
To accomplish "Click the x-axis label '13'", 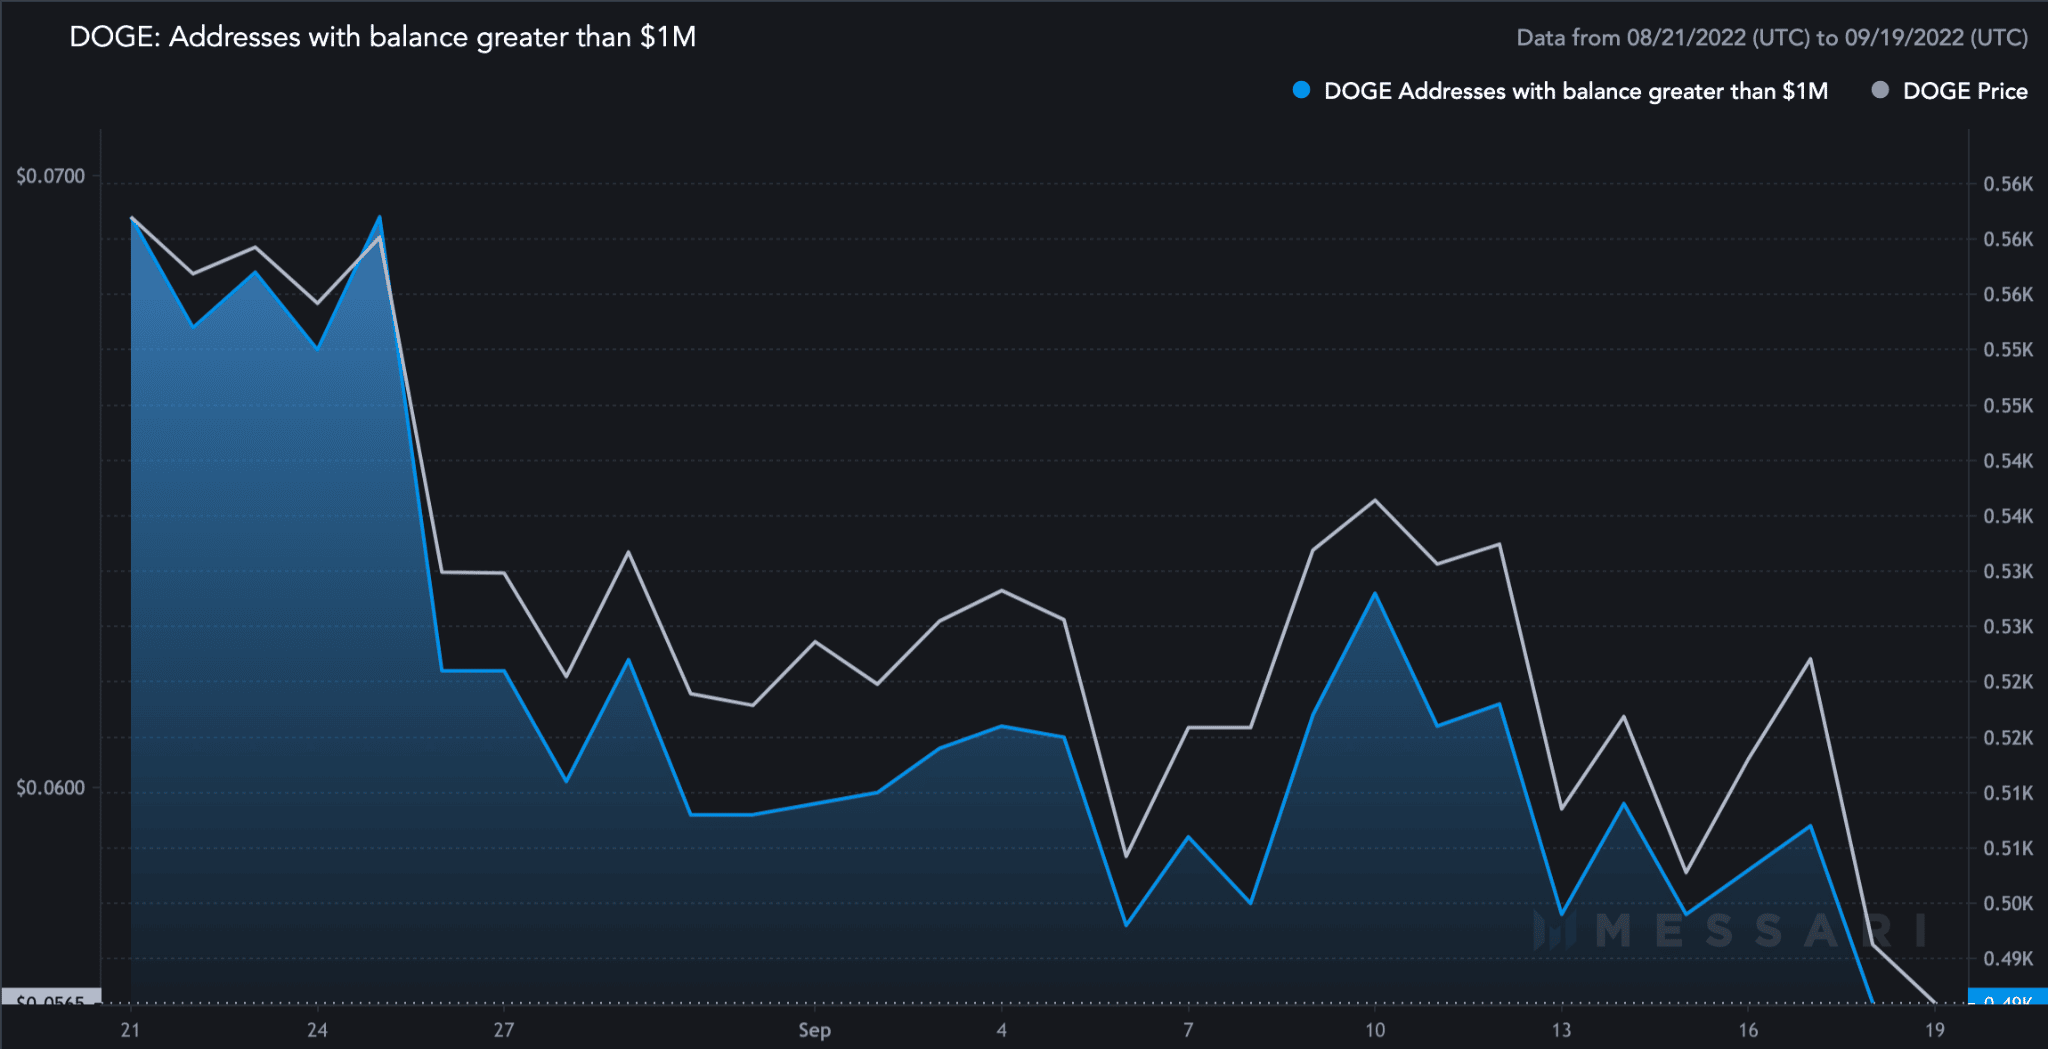I will coord(1561,1030).
